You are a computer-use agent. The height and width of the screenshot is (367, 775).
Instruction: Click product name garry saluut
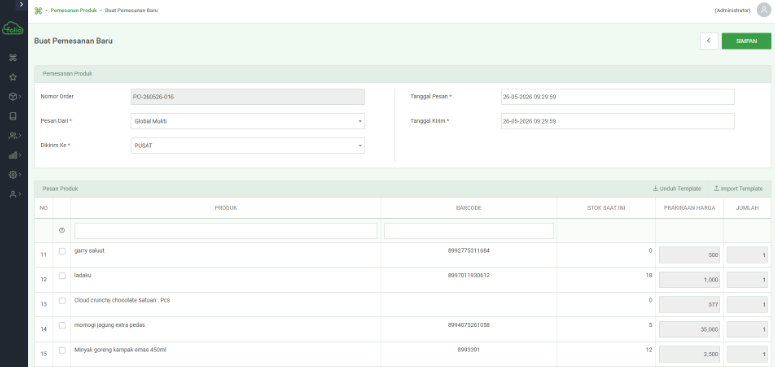(x=89, y=251)
